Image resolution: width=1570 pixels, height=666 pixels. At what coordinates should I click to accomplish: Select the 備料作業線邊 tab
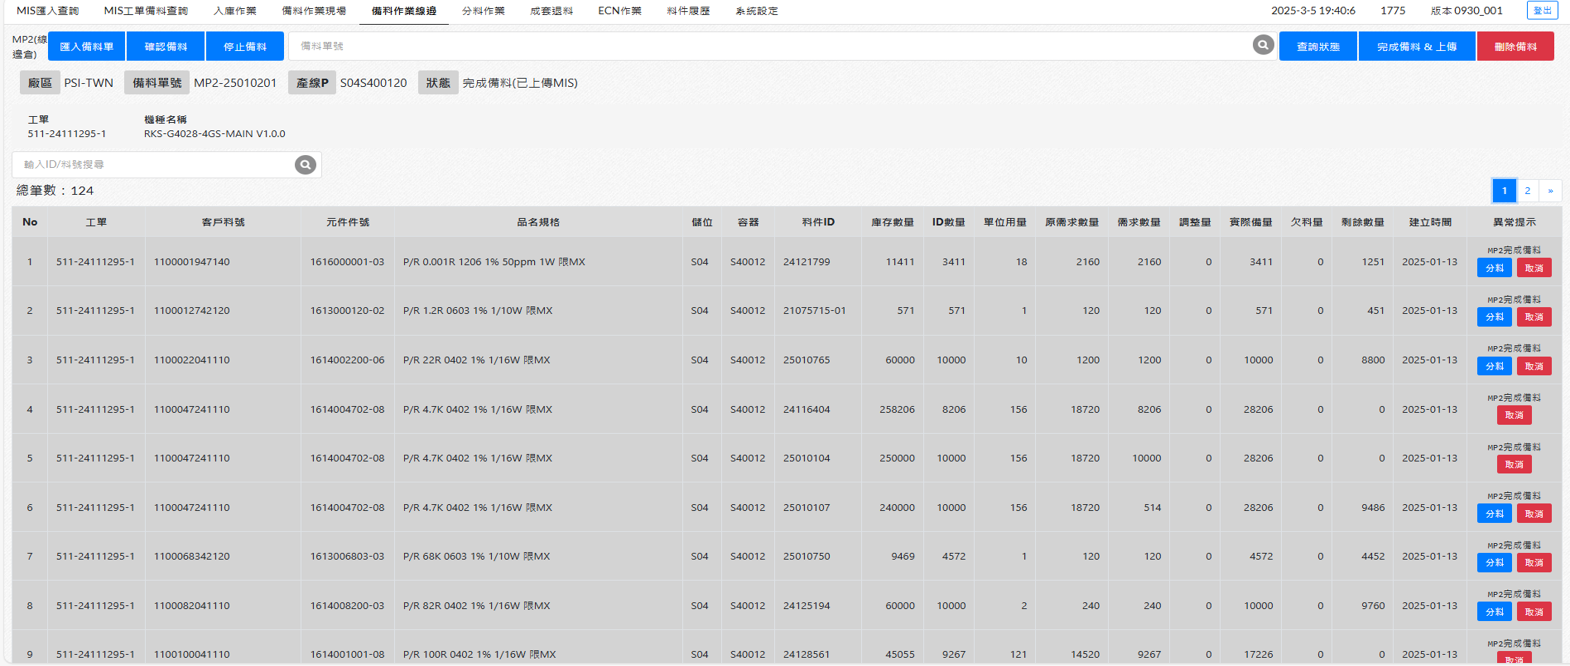pos(403,11)
